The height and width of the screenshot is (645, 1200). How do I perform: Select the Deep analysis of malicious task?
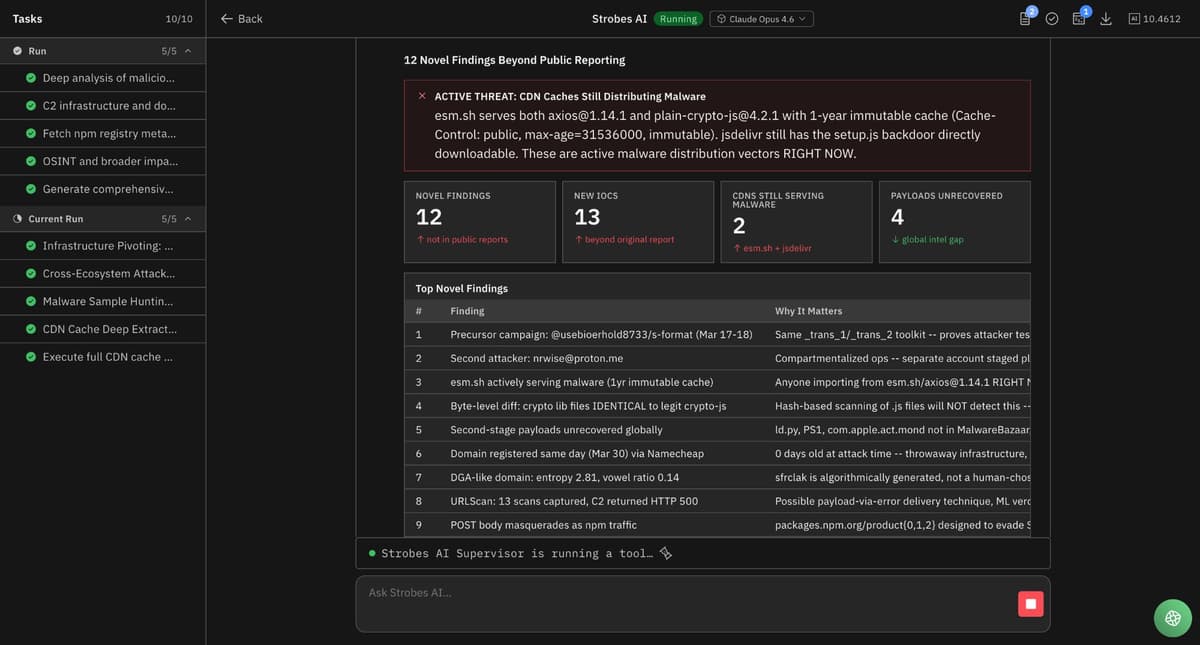coord(103,78)
